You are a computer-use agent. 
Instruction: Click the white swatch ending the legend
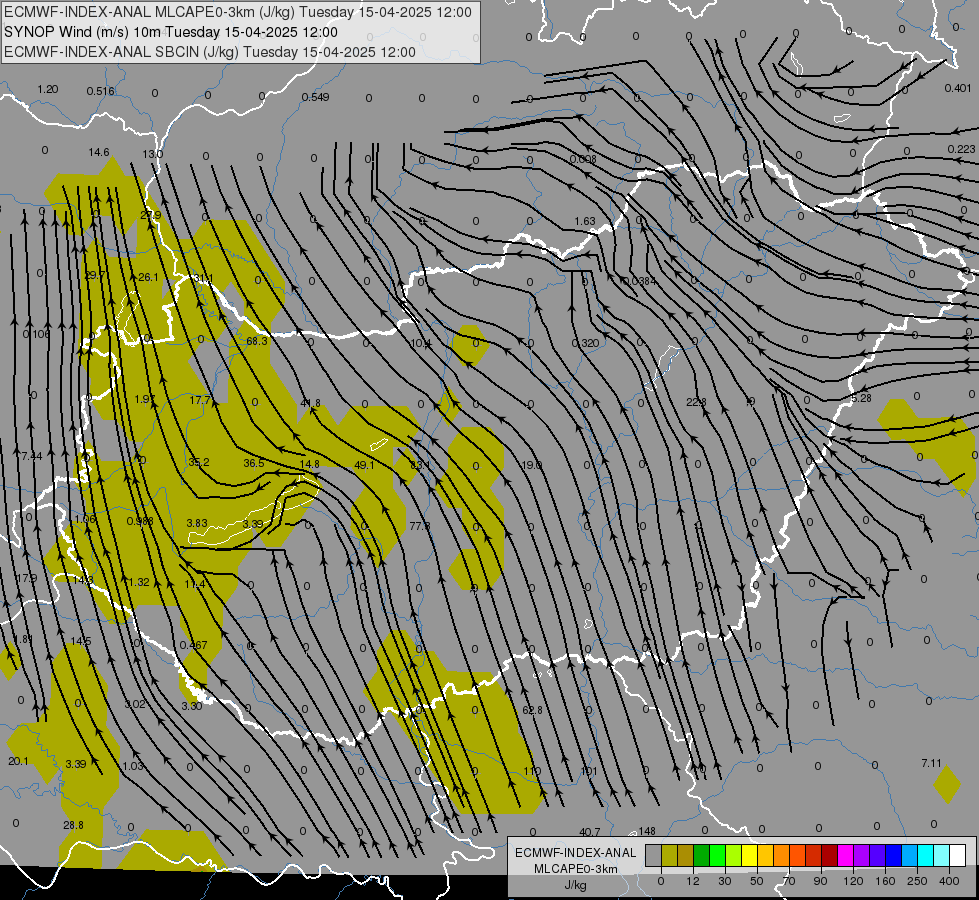point(958,855)
